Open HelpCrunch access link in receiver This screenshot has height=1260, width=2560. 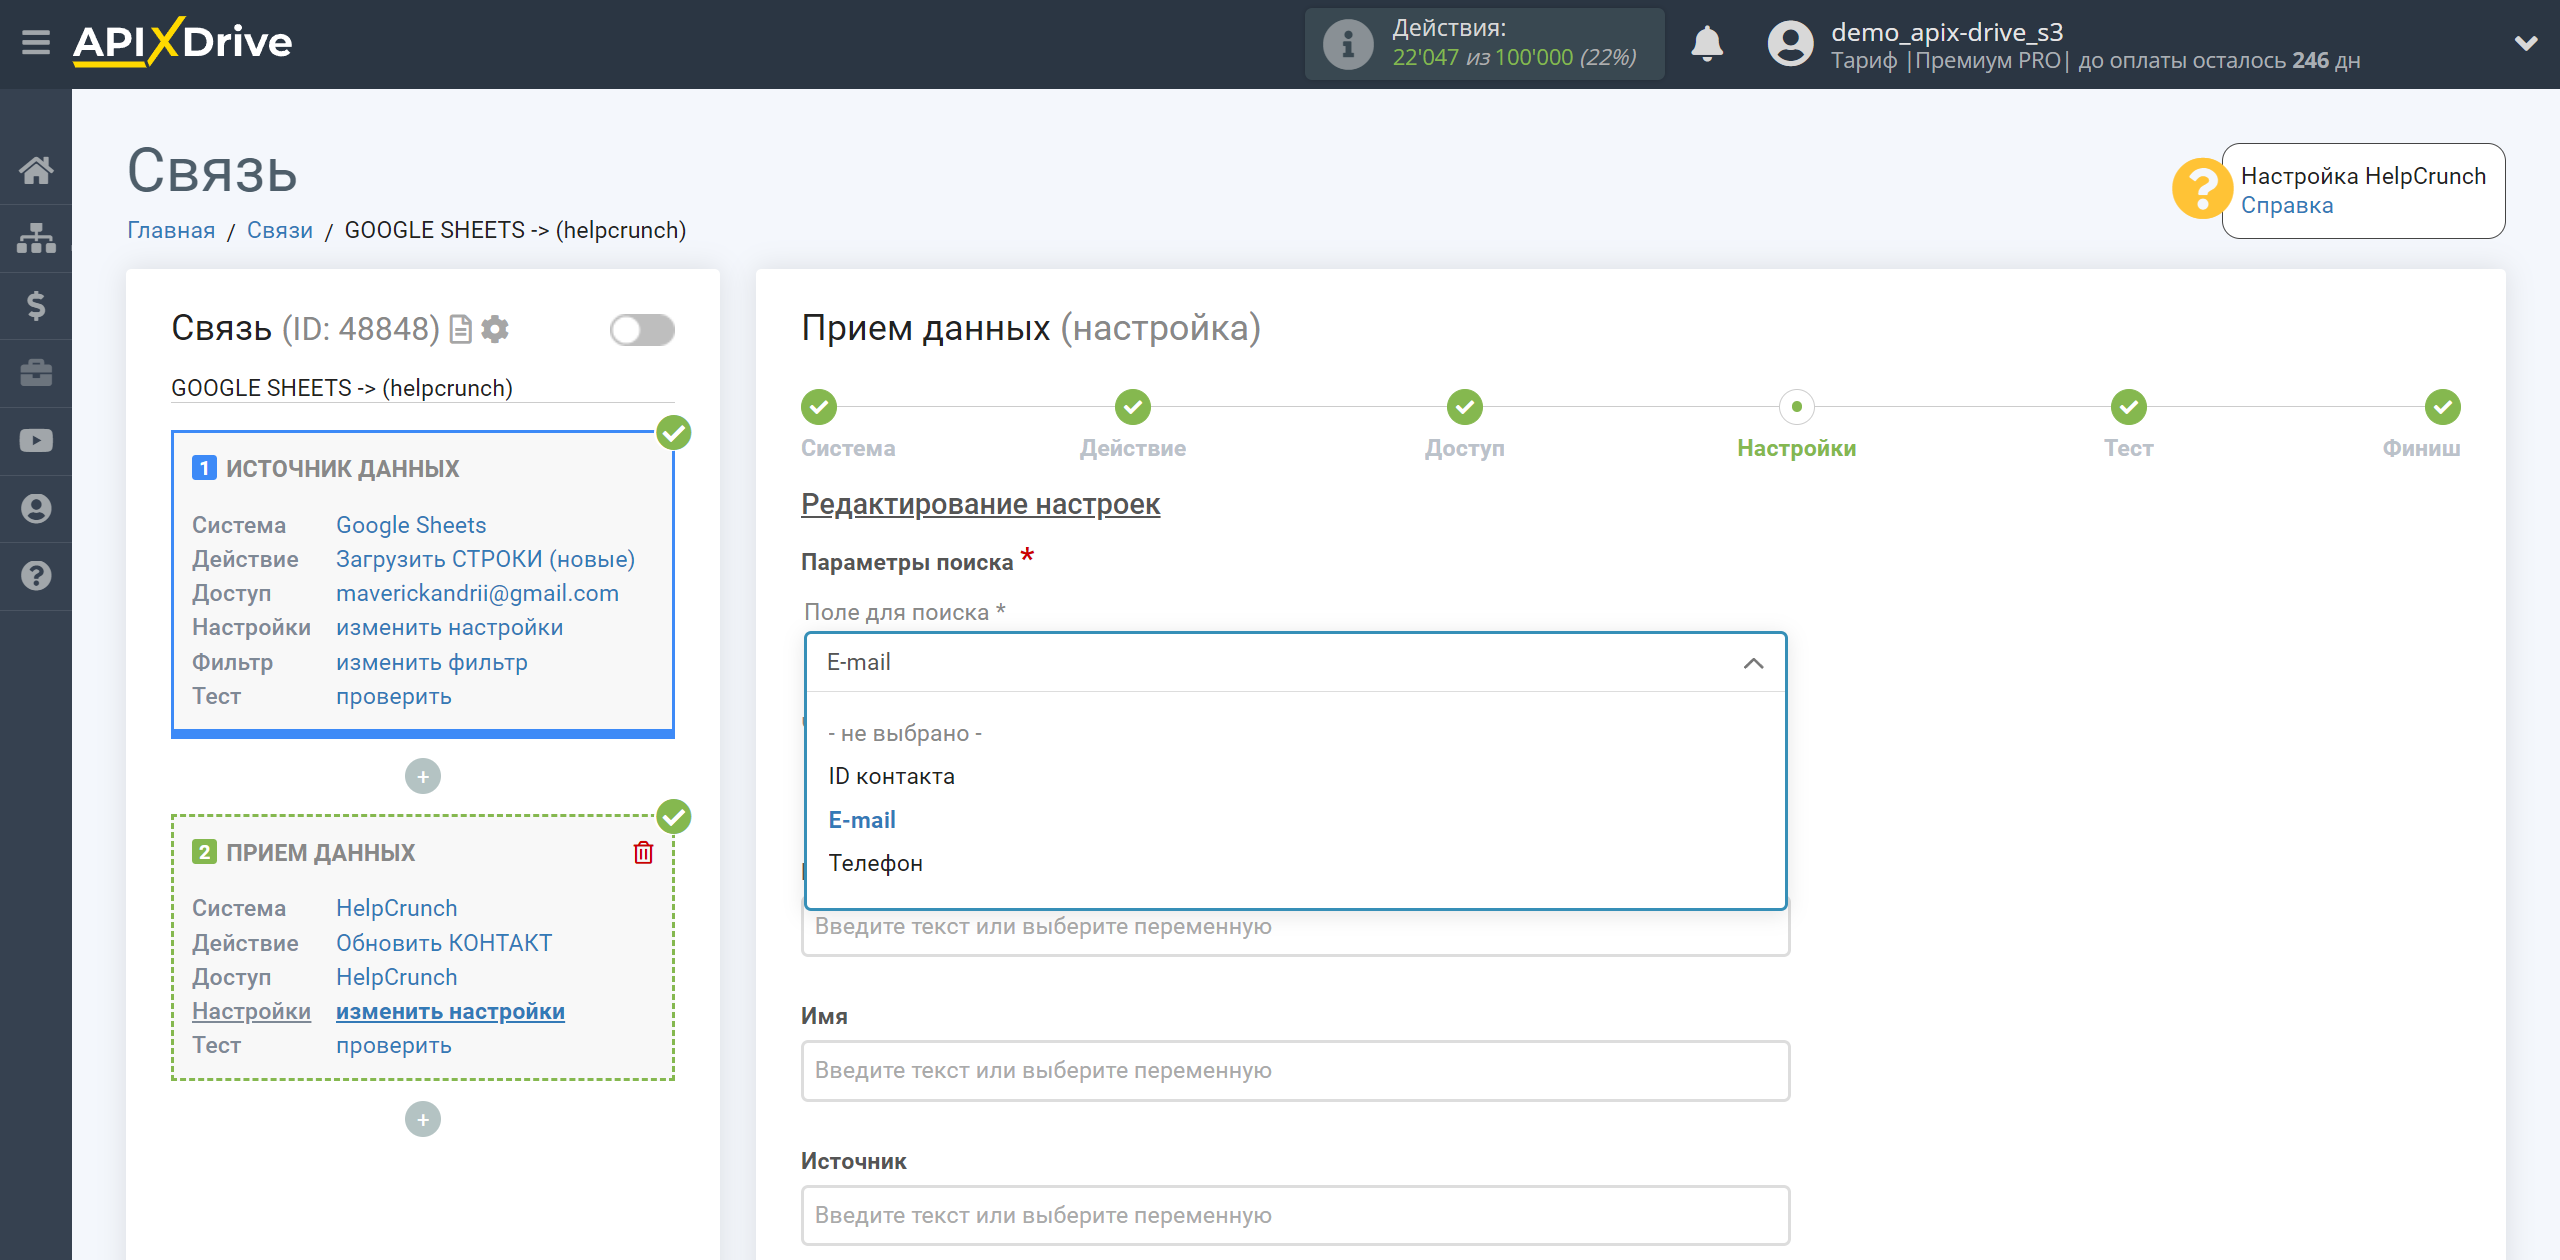pos(396,977)
